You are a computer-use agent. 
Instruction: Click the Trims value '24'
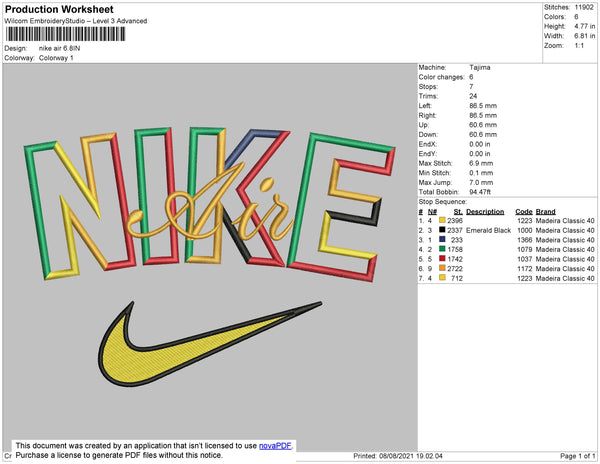click(473, 96)
